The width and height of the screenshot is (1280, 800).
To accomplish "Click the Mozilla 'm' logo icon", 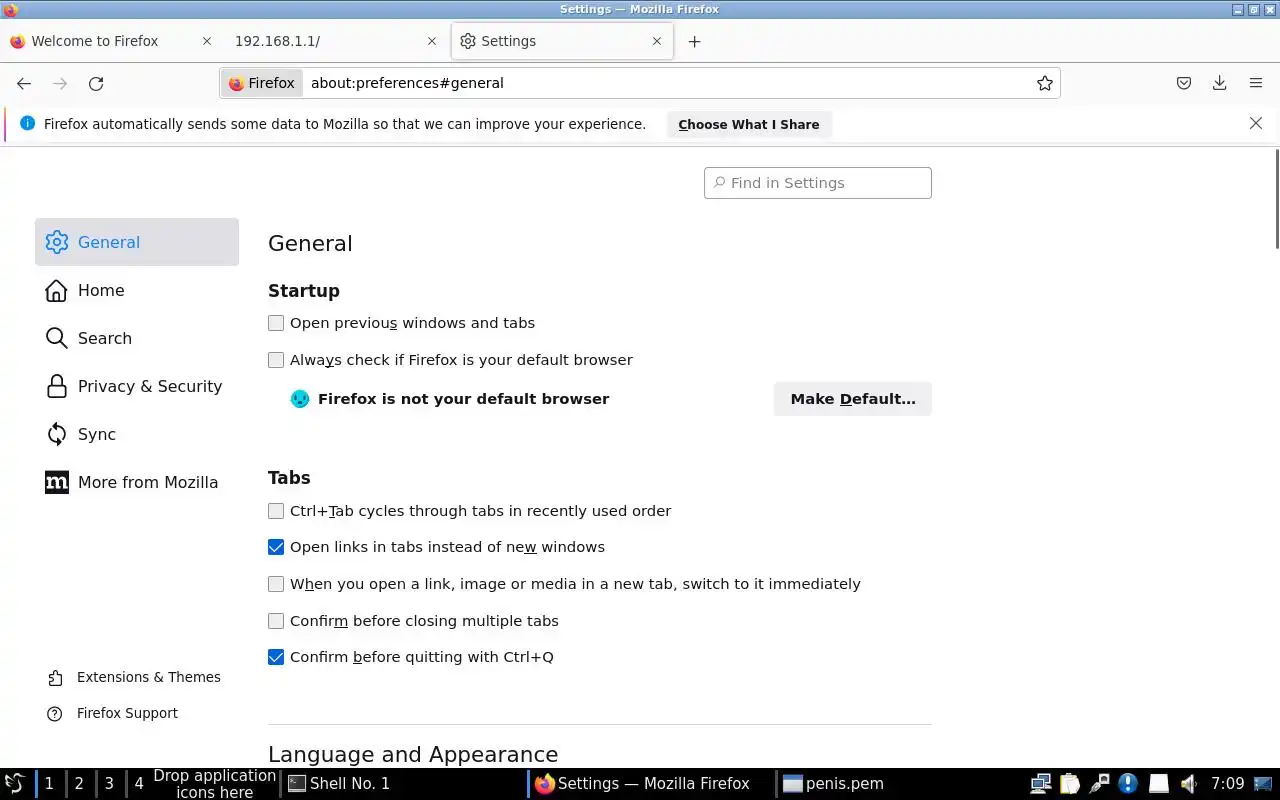I will tap(57, 482).
